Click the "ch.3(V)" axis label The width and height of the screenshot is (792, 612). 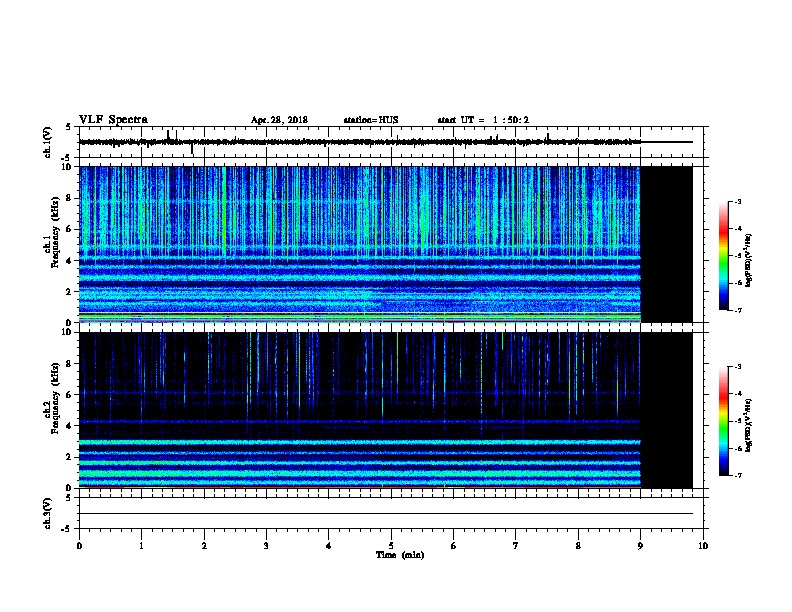click(x=48, y=513)
